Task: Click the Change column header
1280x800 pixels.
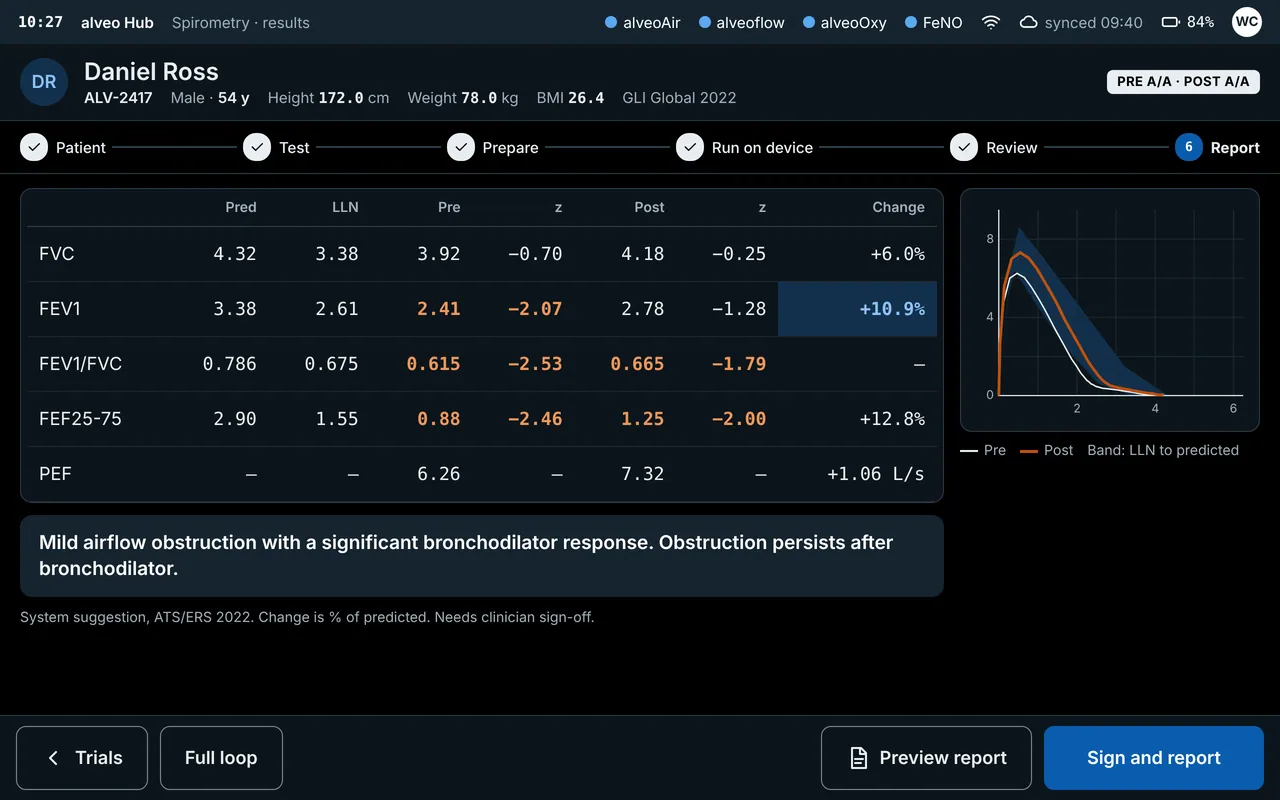Action: (x=898, y=207)
